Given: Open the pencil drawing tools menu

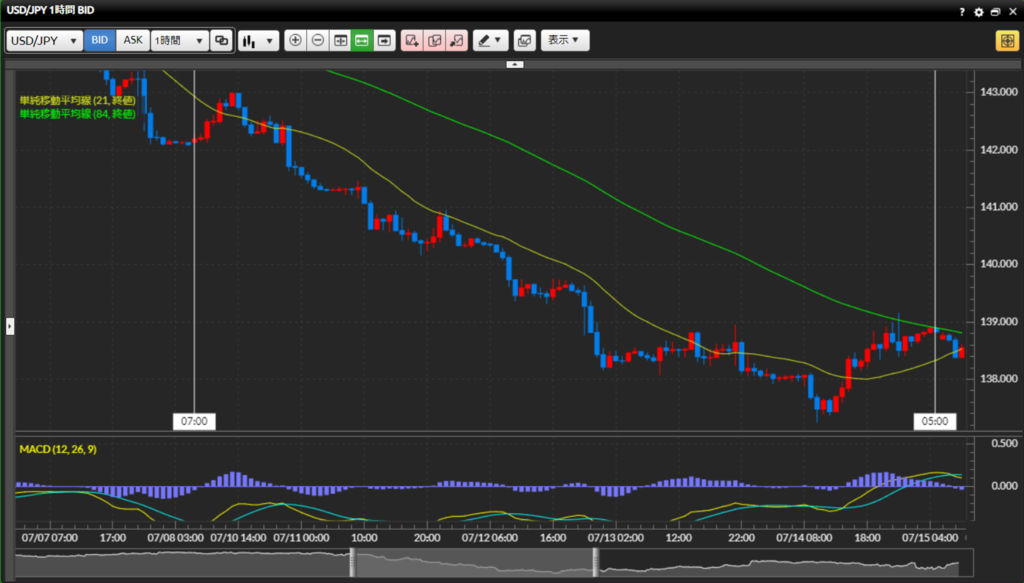Looking at the screenshot, I should [490, 41].
